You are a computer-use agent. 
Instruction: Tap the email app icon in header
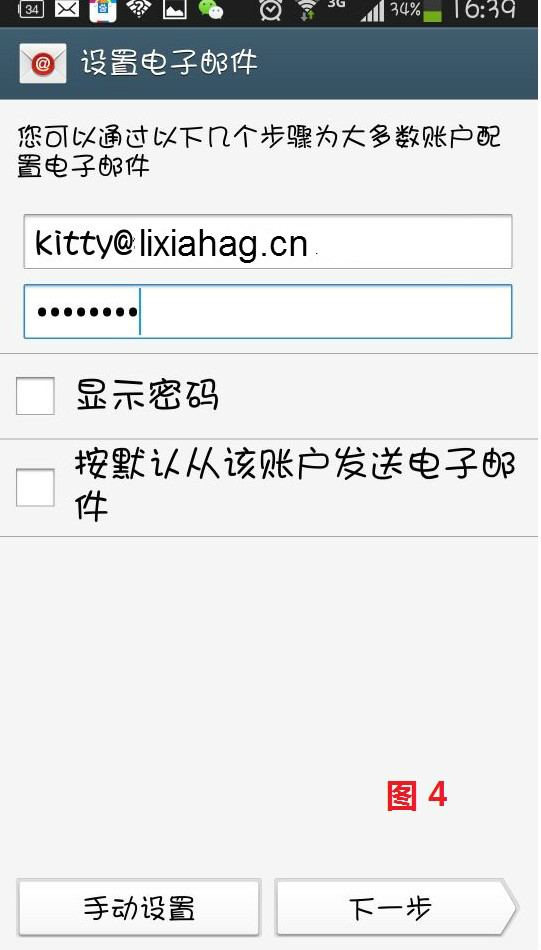42,63
